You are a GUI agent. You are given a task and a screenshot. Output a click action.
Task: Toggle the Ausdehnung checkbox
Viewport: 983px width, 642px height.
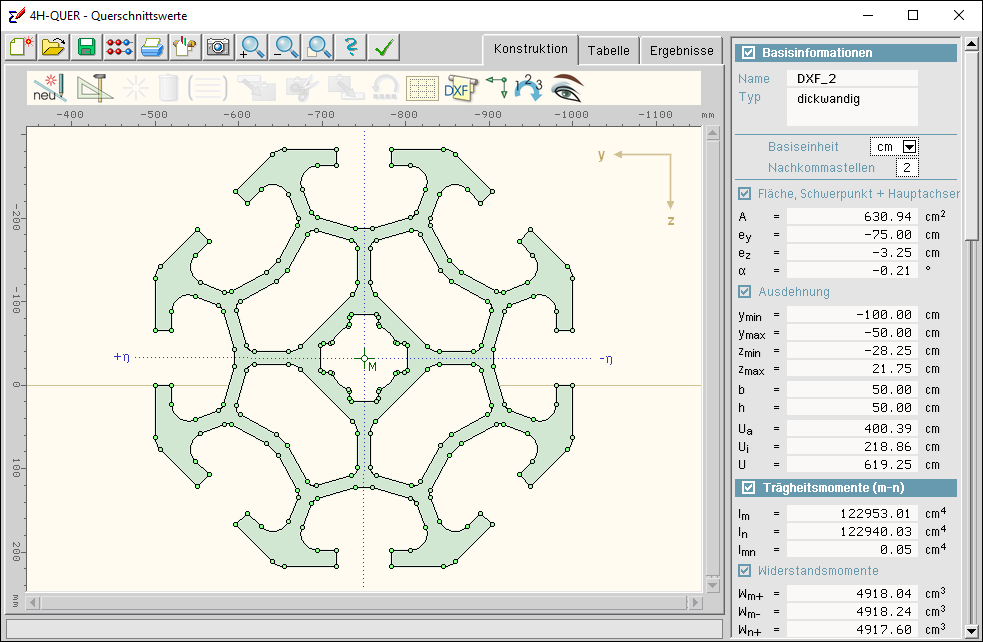coord(744,292)
